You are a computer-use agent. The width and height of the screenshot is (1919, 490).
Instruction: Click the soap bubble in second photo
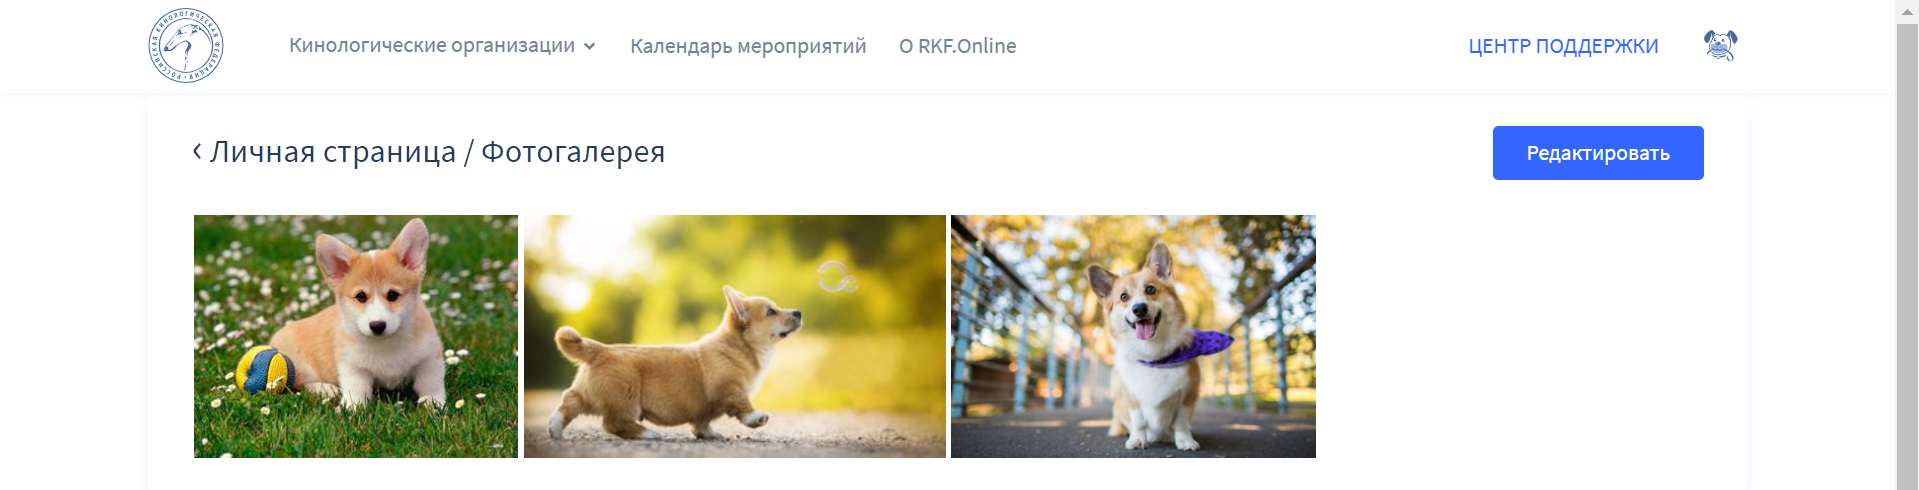836,277
